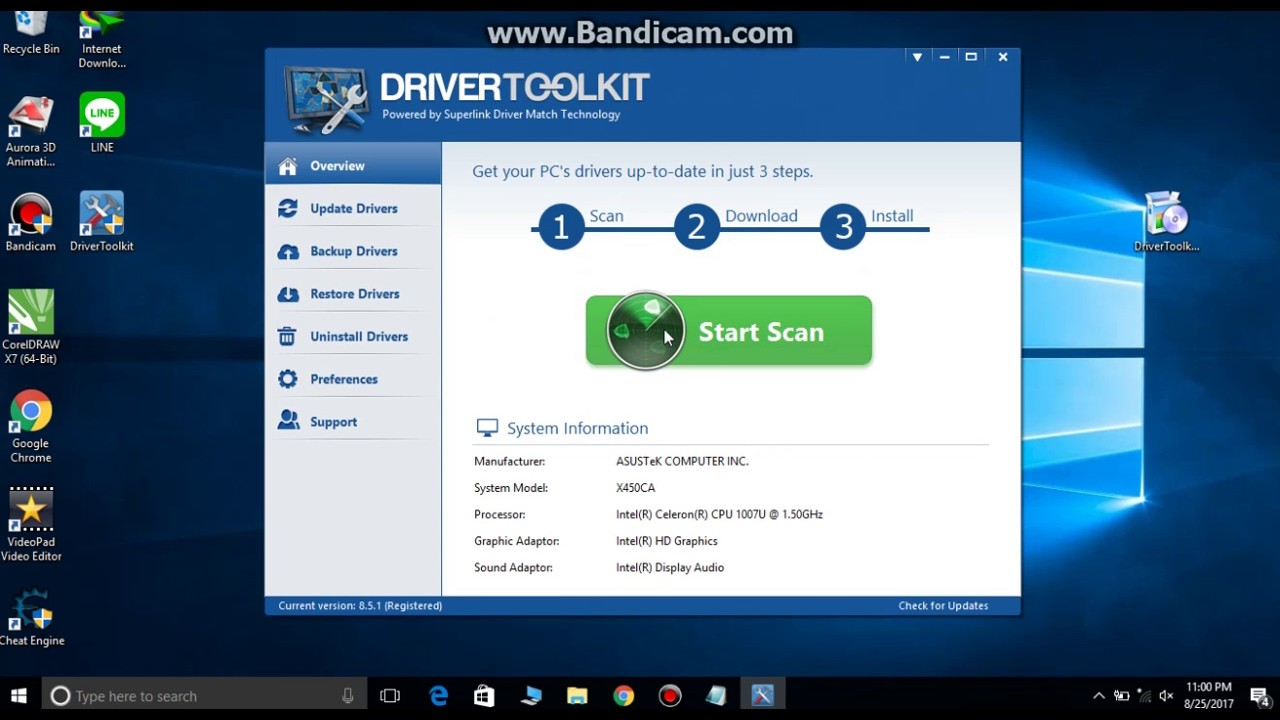Click the step 3 Install circle
This screenshot has height=720, width=1280.
click(x=843, y=227)
